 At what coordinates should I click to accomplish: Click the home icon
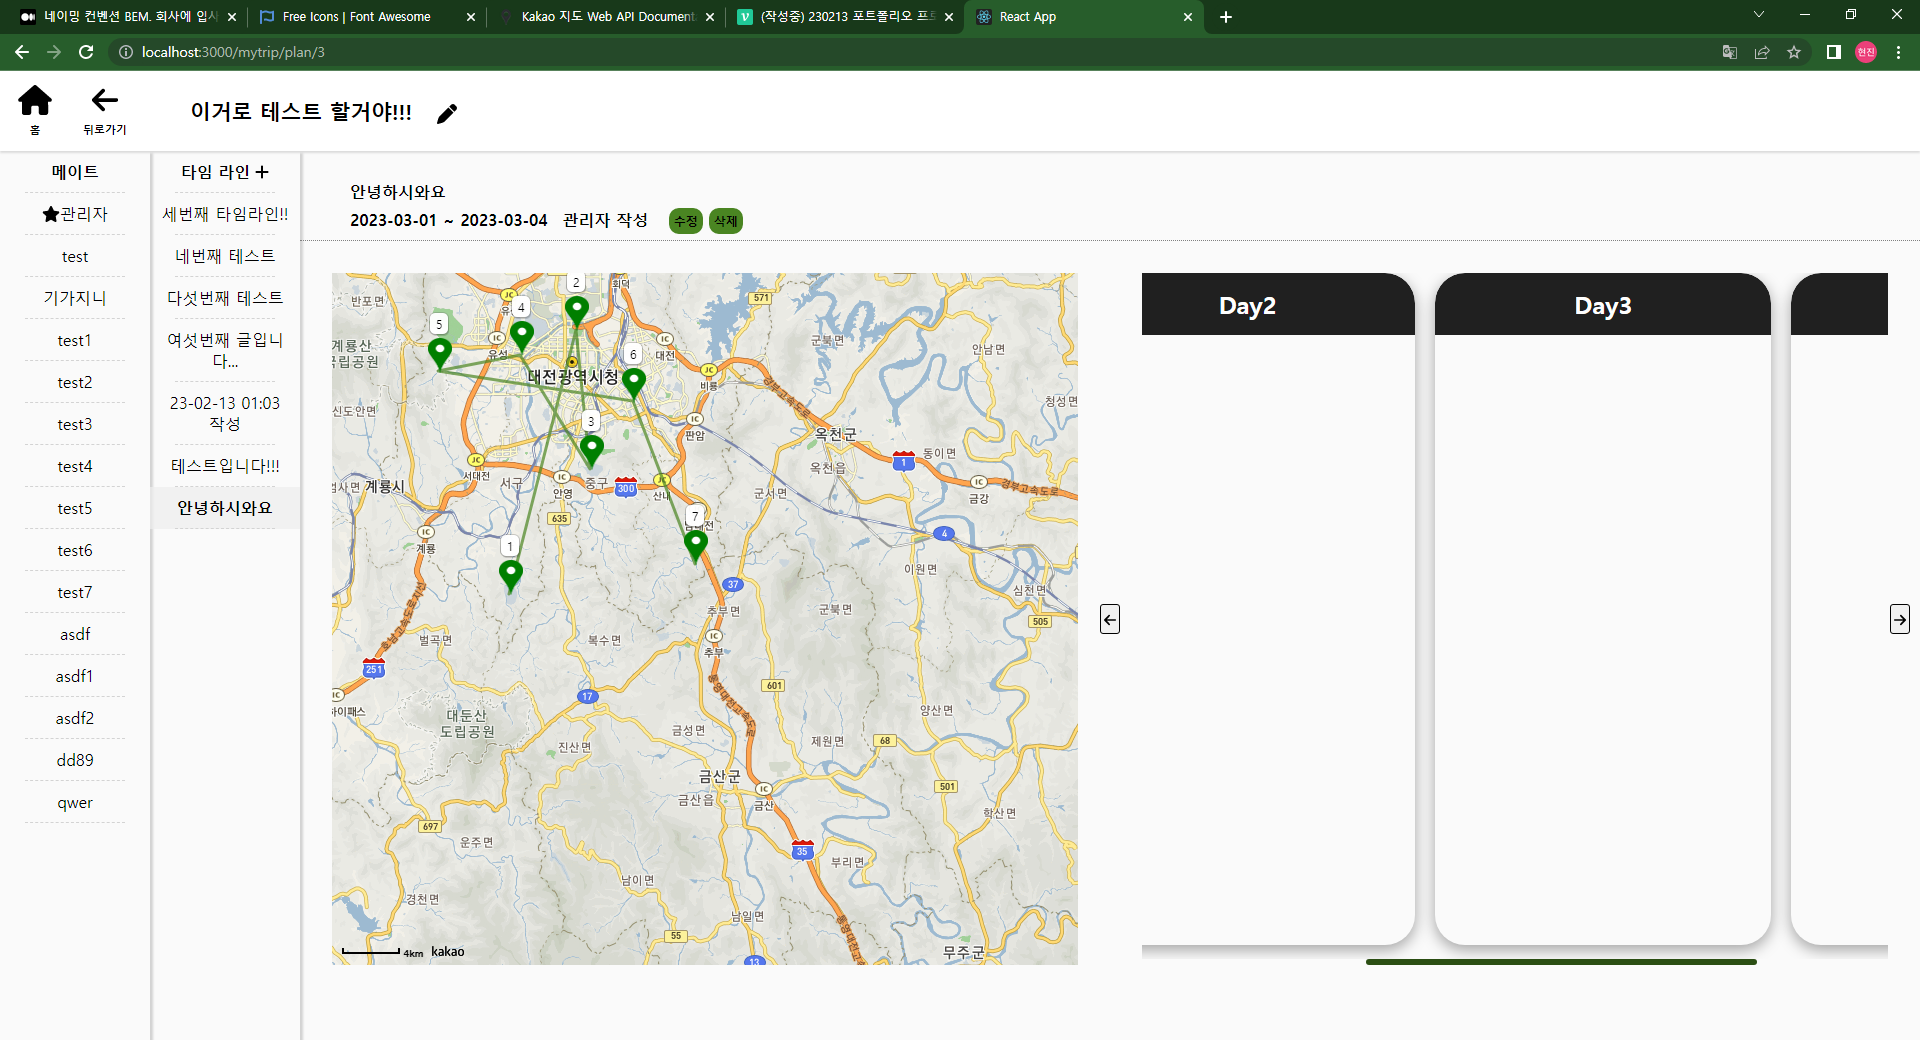[35, 100]
